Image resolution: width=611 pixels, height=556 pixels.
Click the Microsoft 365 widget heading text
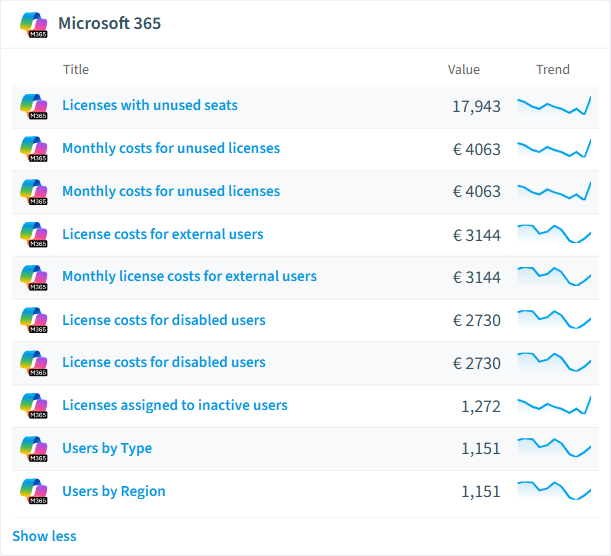(x=109, y=23)
